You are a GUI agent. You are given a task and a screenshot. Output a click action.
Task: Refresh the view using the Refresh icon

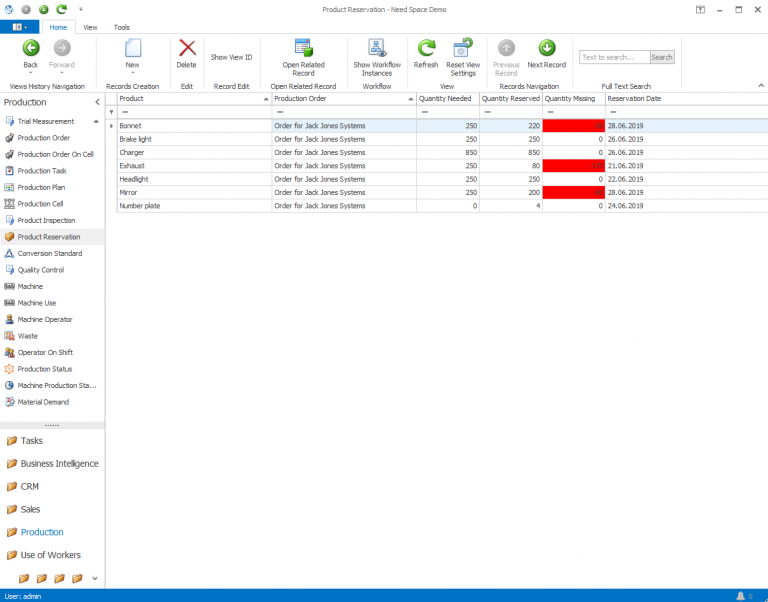click(x=426, y=48)
